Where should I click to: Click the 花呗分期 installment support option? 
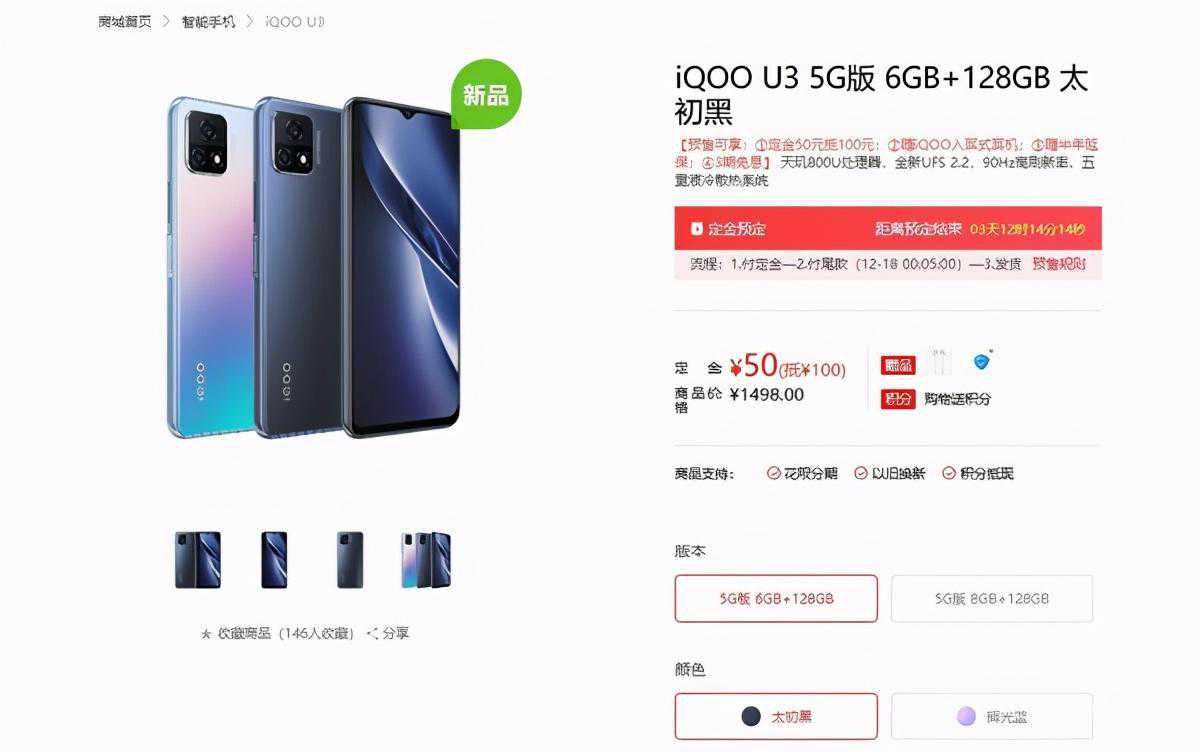[x=802, y=473]
